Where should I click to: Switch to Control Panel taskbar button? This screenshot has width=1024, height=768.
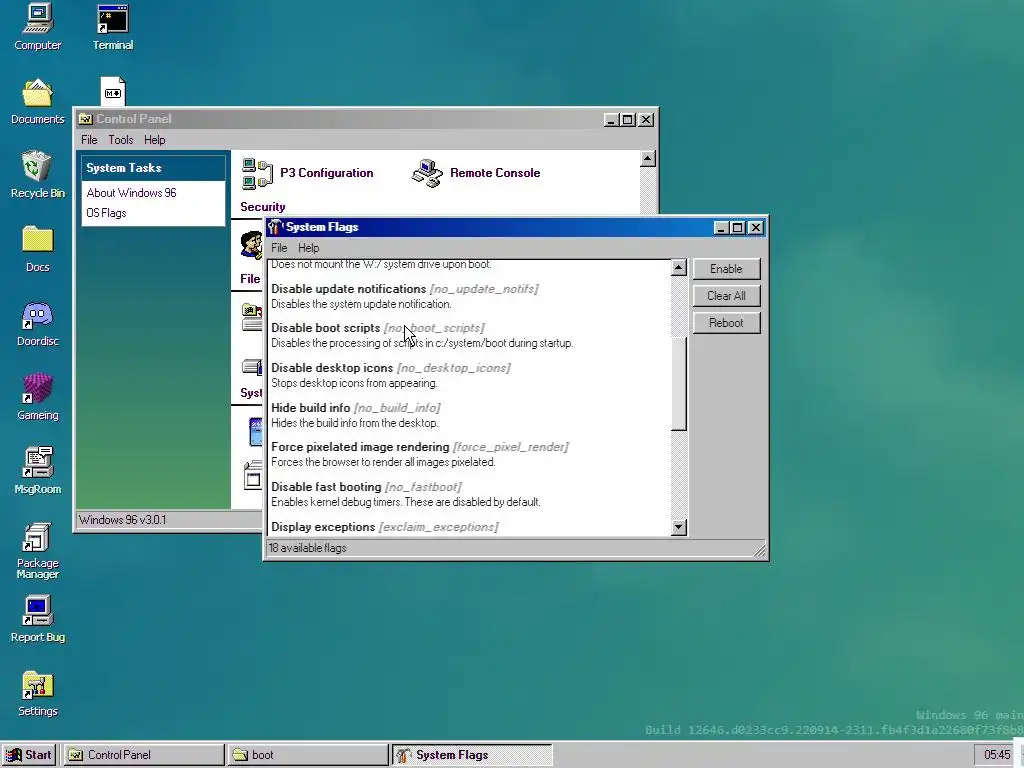144,755
